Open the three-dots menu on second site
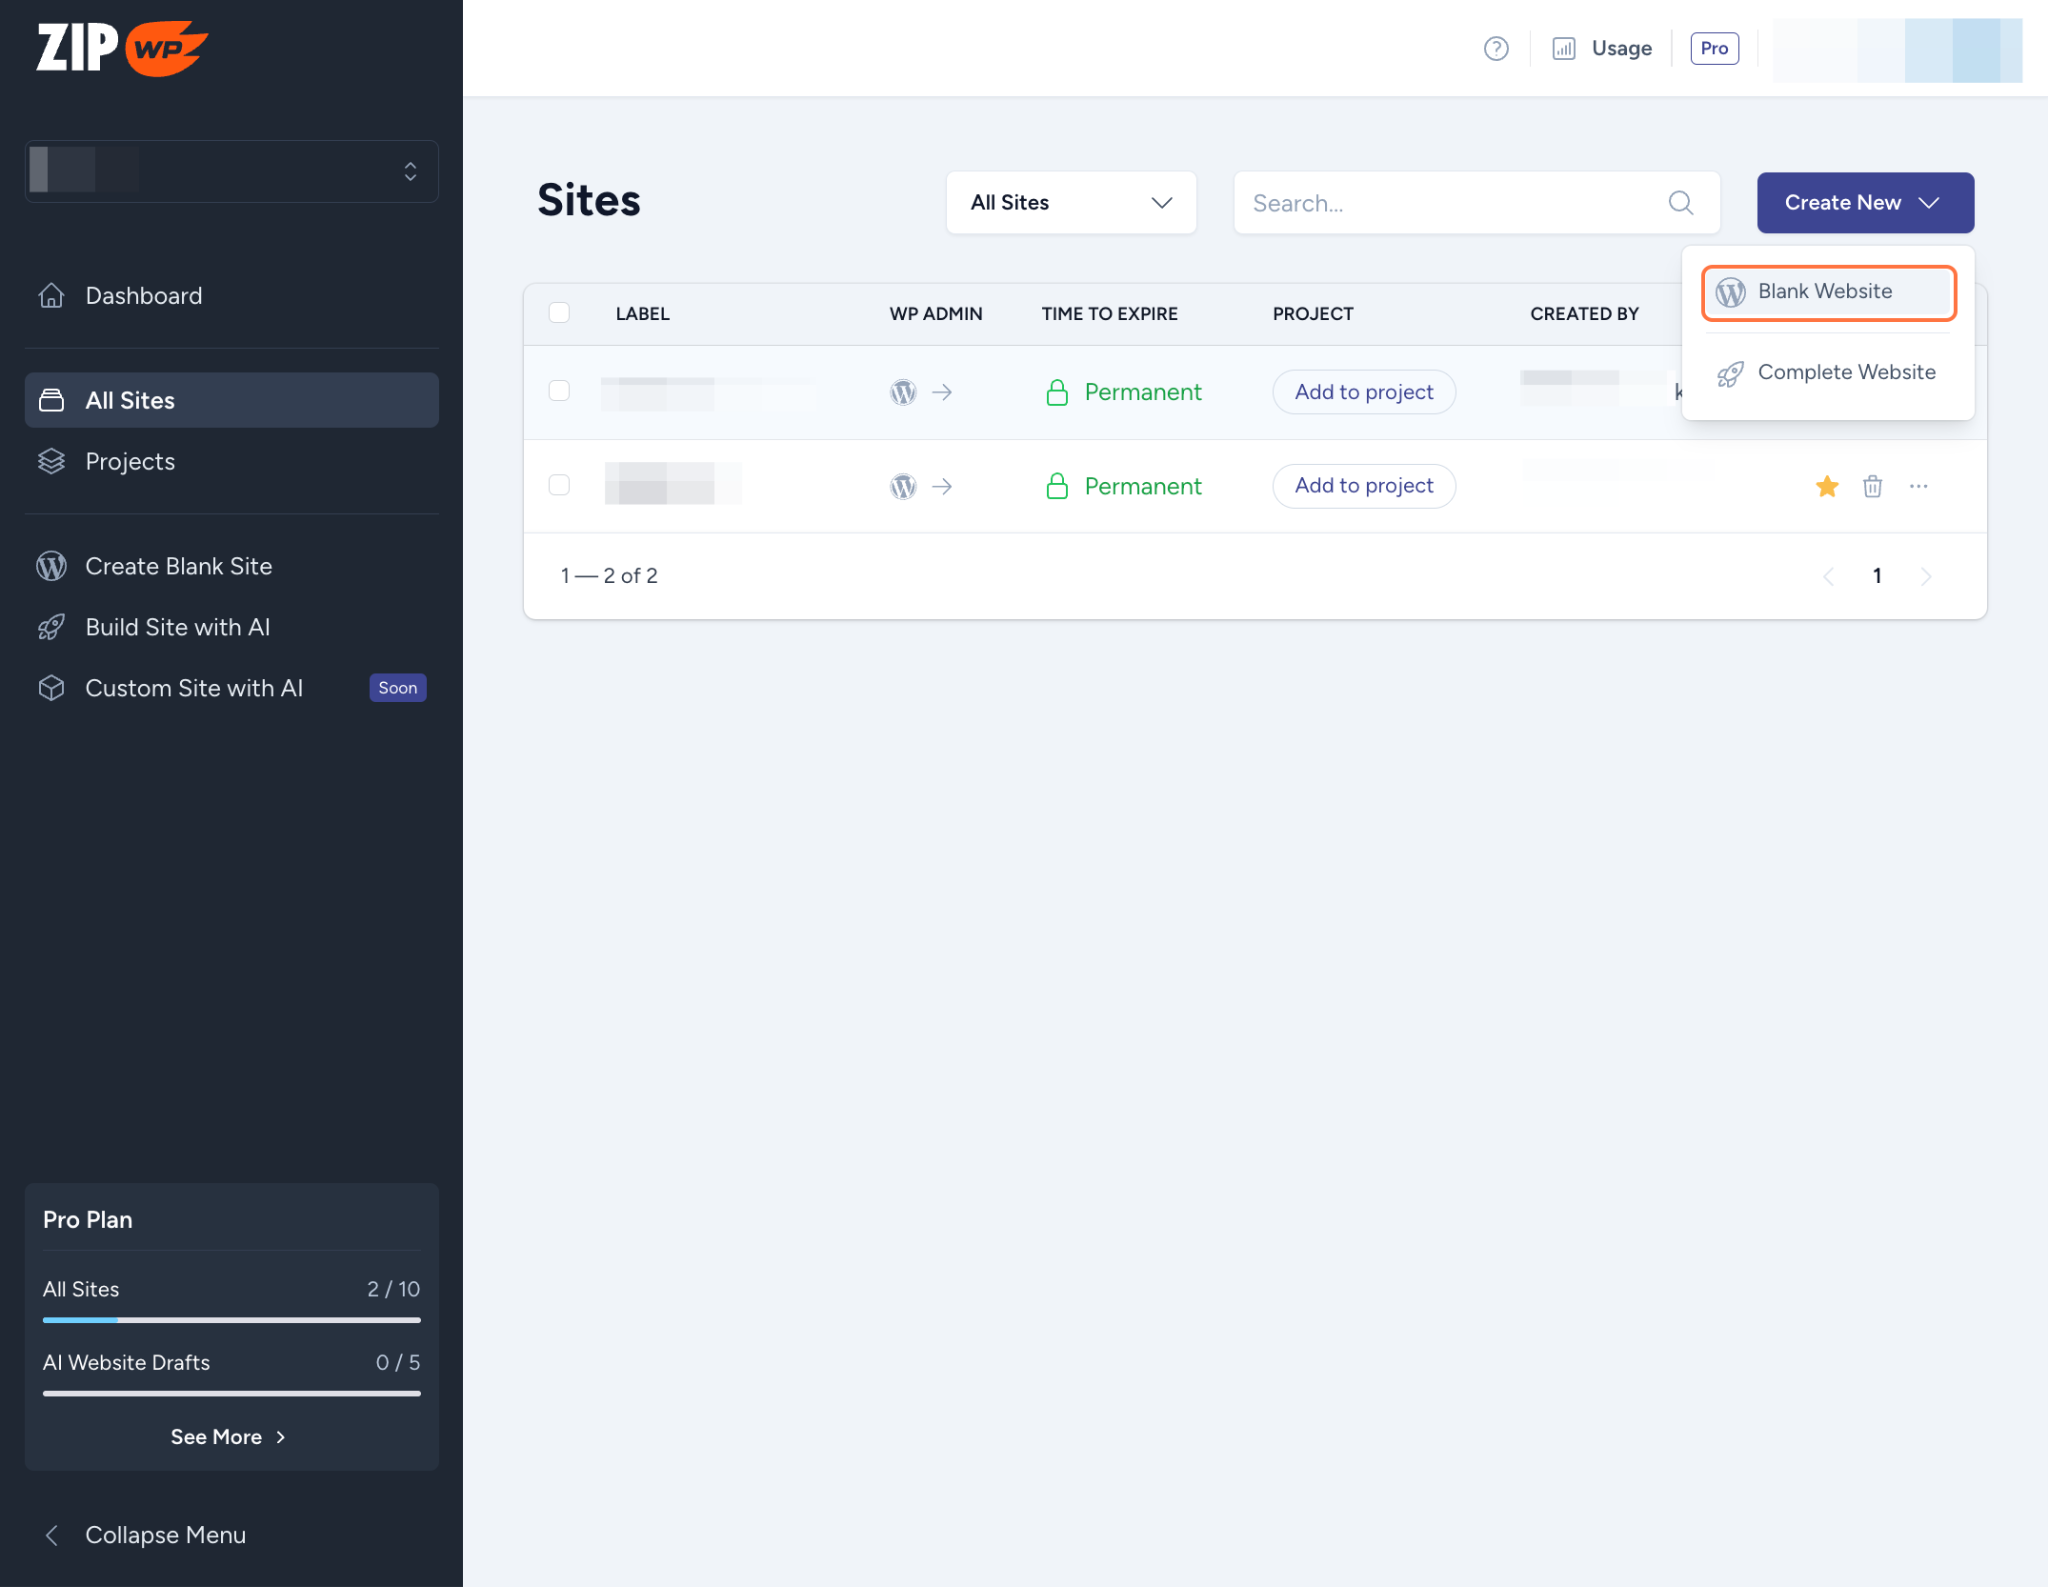Viewport: 2048px width, 1587px height. pos(1917,486)
